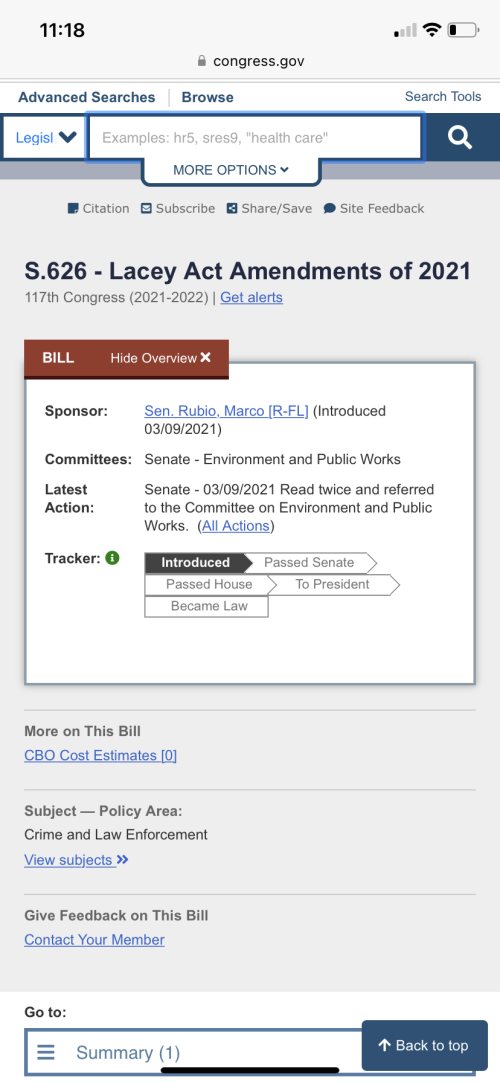The width and height of the screenshot is (500, 1083).
Task: Open Share/Save options
Action: point(269,209)
